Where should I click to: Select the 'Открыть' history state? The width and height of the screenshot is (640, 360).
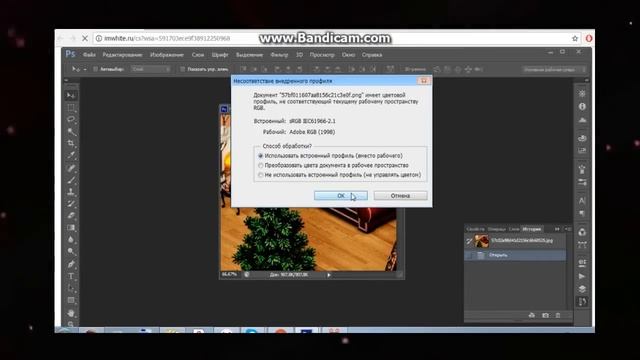pos(516,255)
